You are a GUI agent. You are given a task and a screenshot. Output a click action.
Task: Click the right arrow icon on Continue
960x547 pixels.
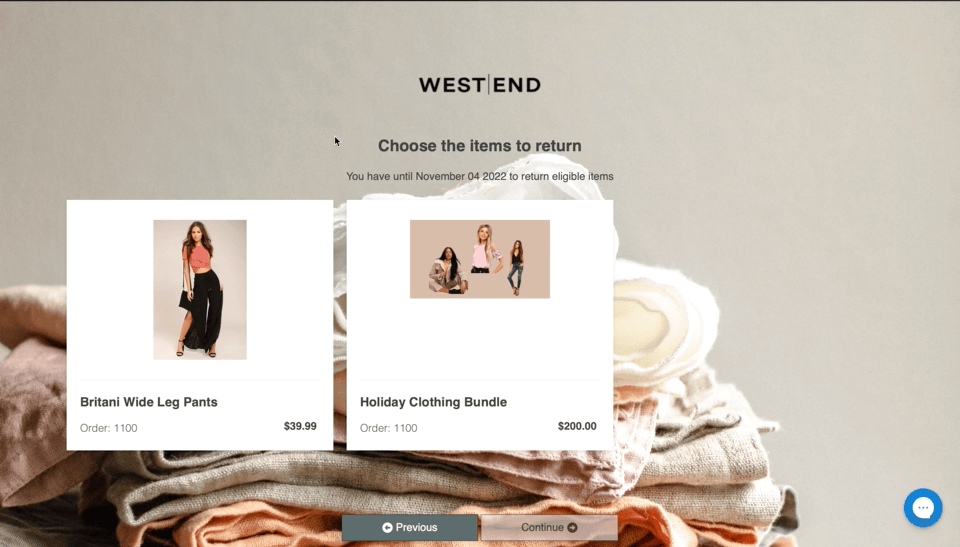point(572,527)
